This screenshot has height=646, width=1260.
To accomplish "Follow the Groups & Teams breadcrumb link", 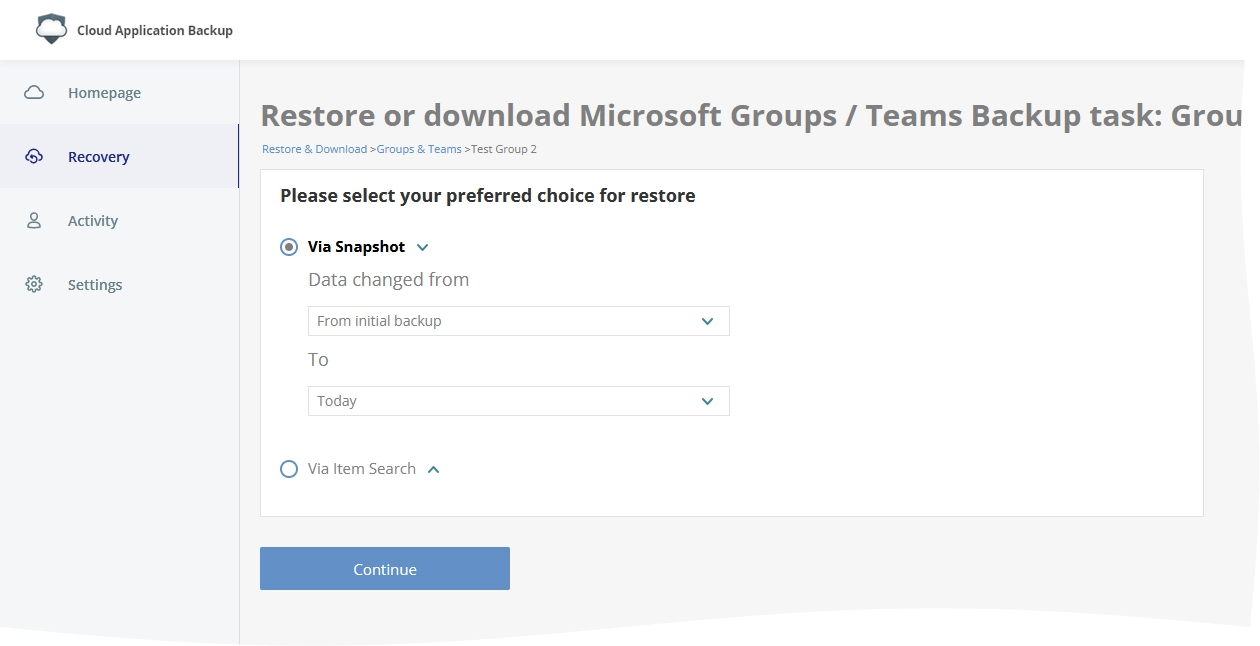I will pyautogui.click(x=419, y=149).
